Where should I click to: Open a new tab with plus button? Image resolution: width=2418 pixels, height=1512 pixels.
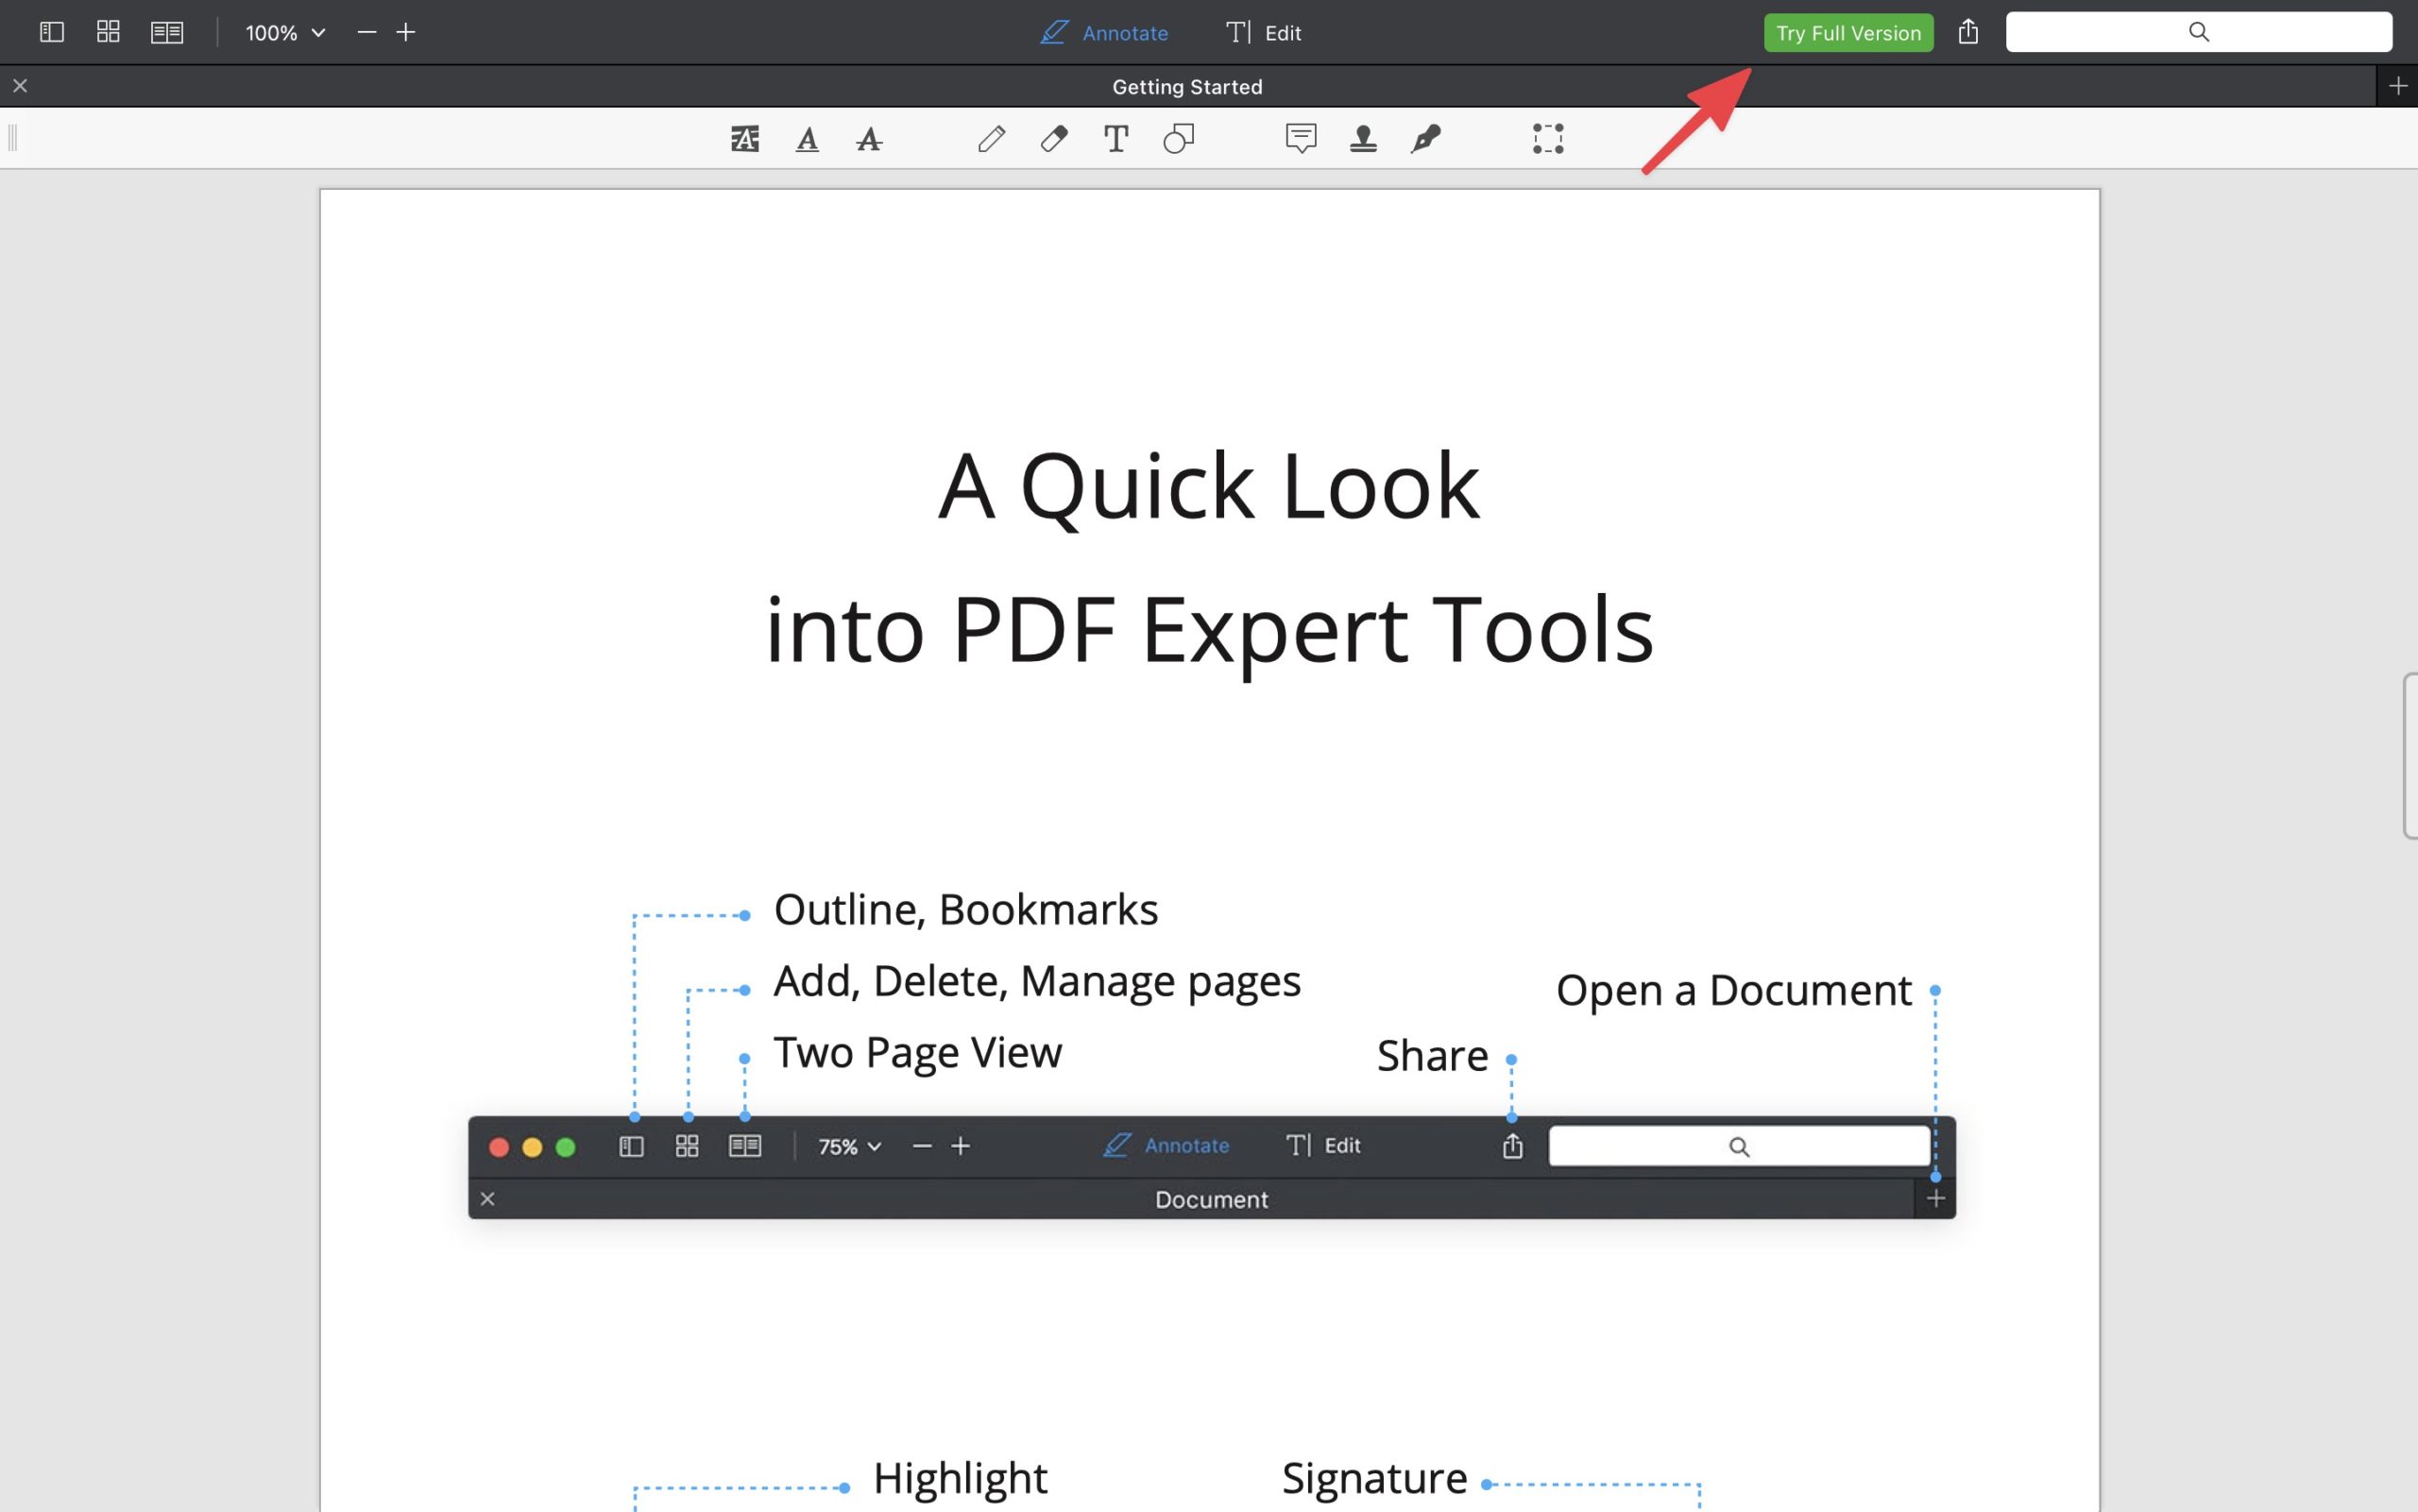click(2397, 86)
